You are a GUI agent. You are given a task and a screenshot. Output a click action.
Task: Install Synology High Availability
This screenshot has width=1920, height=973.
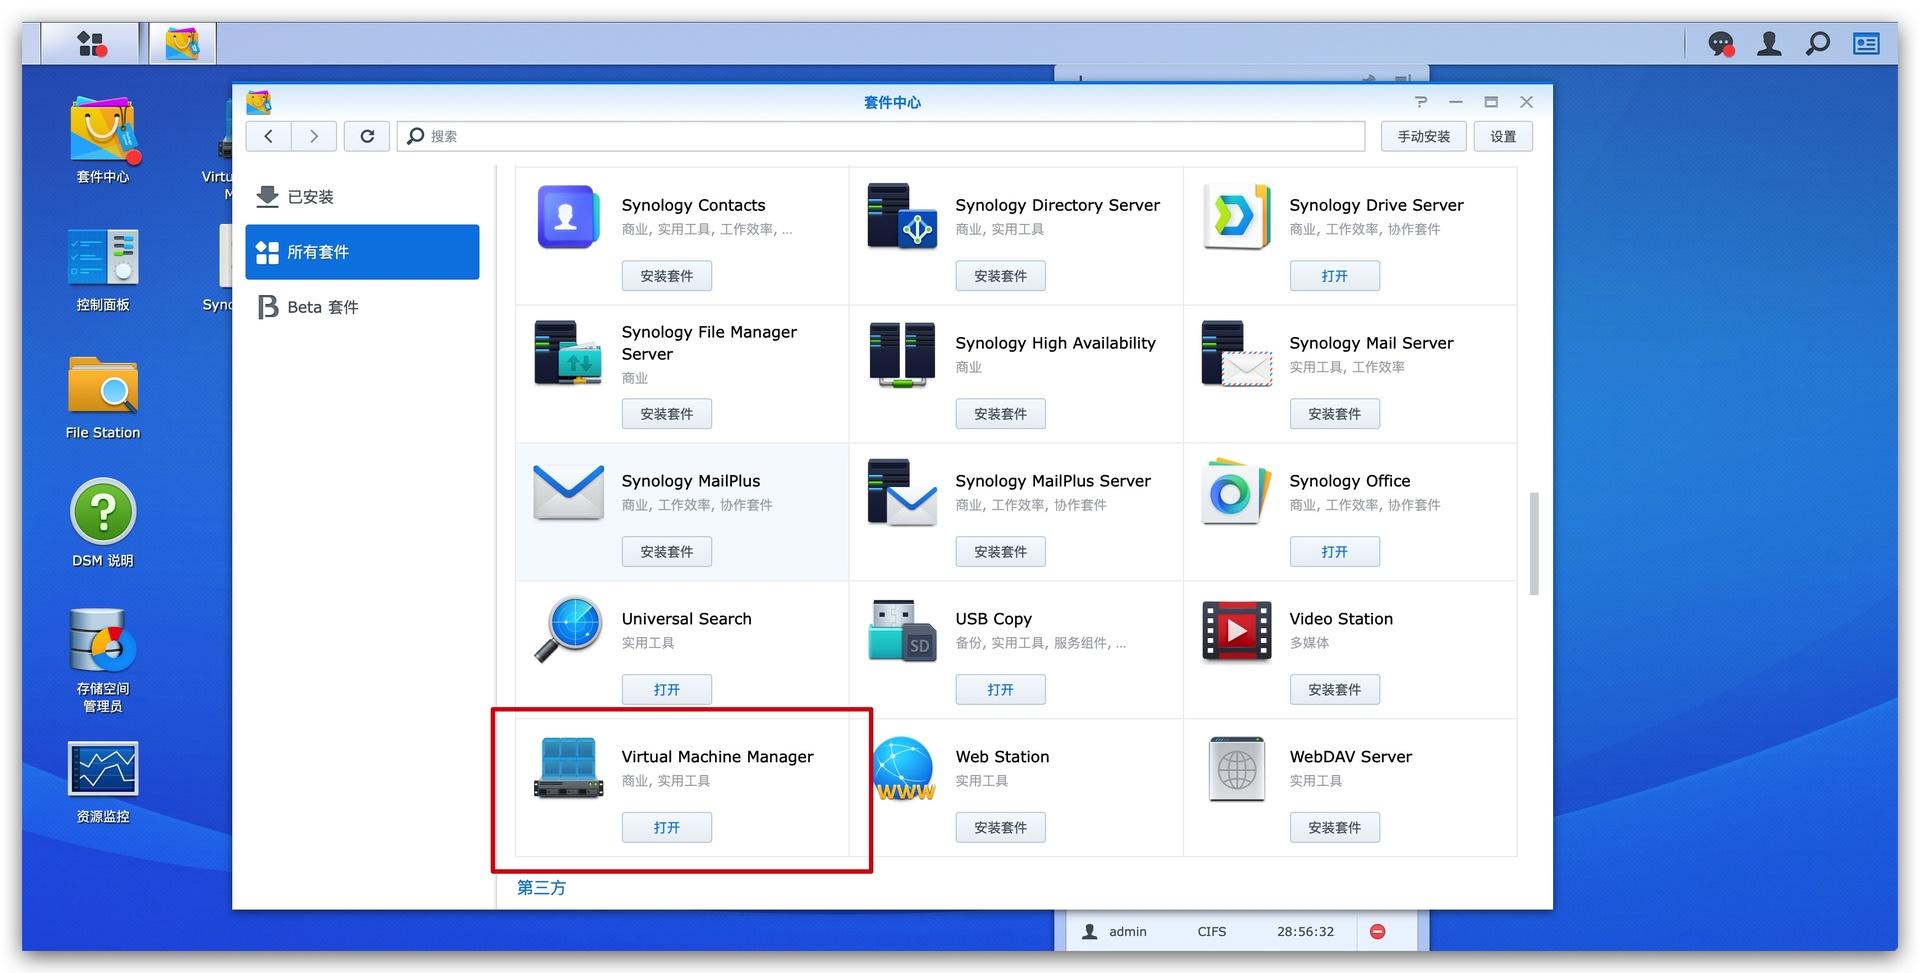(1000, 414)
